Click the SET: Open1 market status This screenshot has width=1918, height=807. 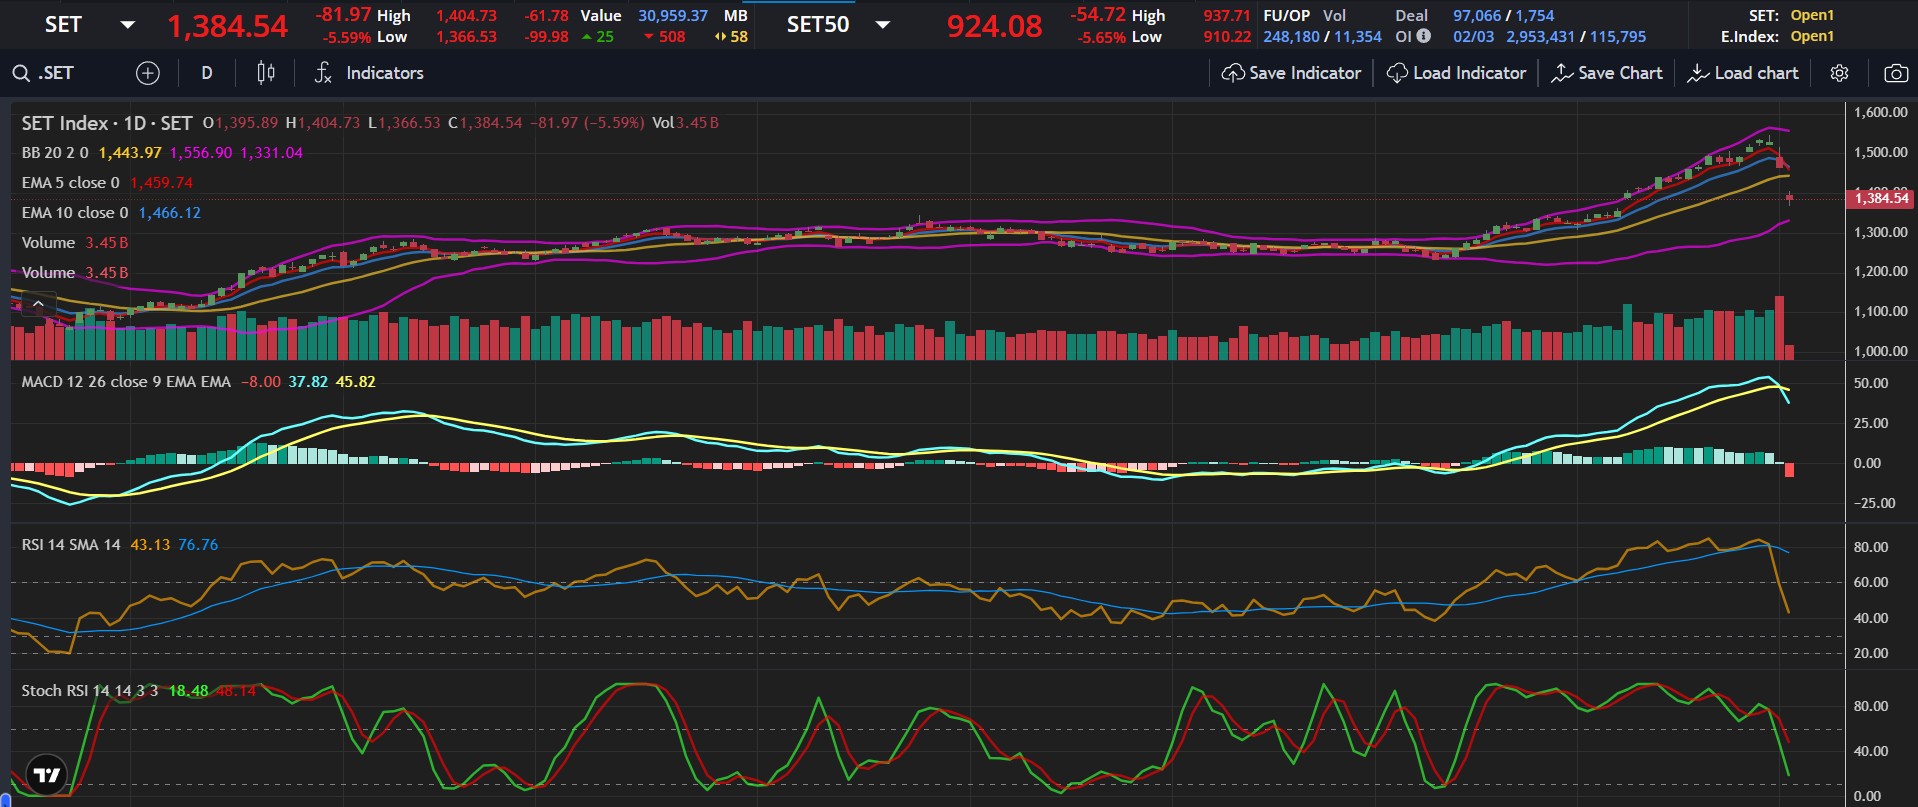[1791, 16]
